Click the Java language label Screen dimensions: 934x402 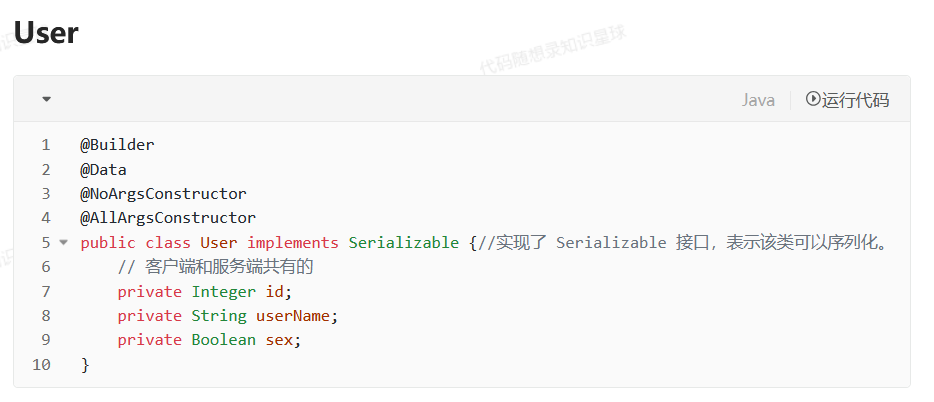[758, 99]
